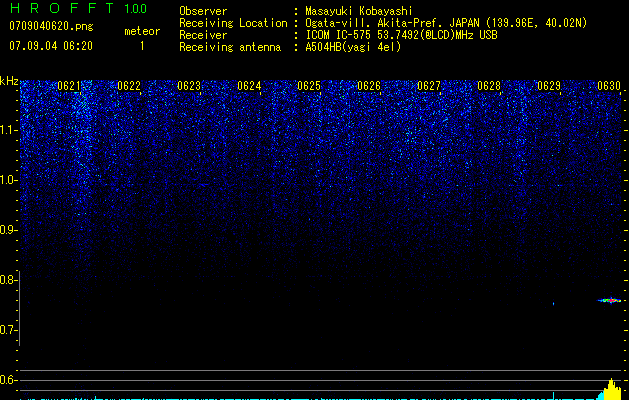Click the 'Observer' field label
This screenshot has height=400, width=629.
click(203, 11)
